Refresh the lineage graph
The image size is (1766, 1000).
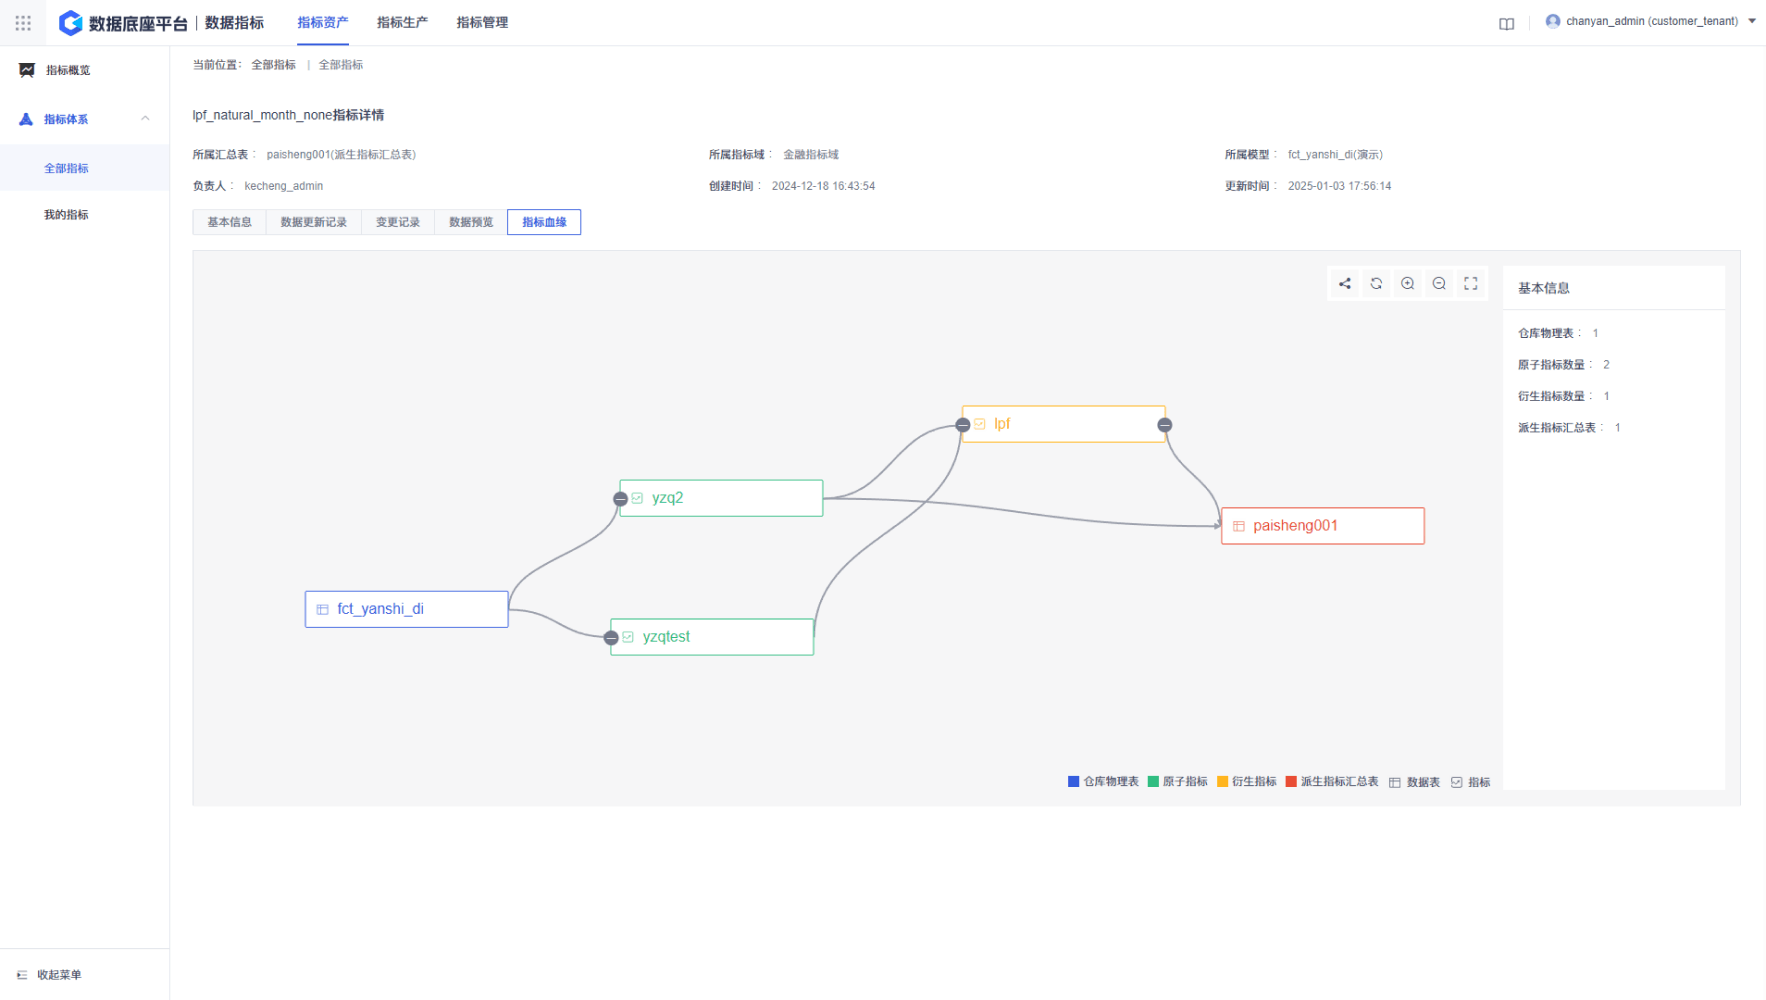(x=1376, y=284)
